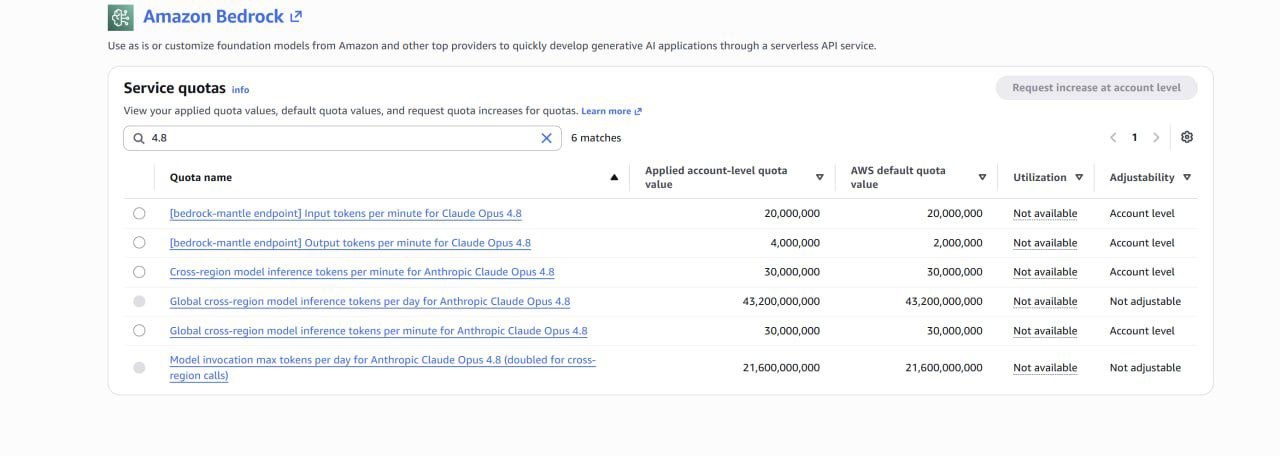Clear the 4.8 search text with the X icon
This screenshot has width=1280, height=456.
(x=546, y=138)
